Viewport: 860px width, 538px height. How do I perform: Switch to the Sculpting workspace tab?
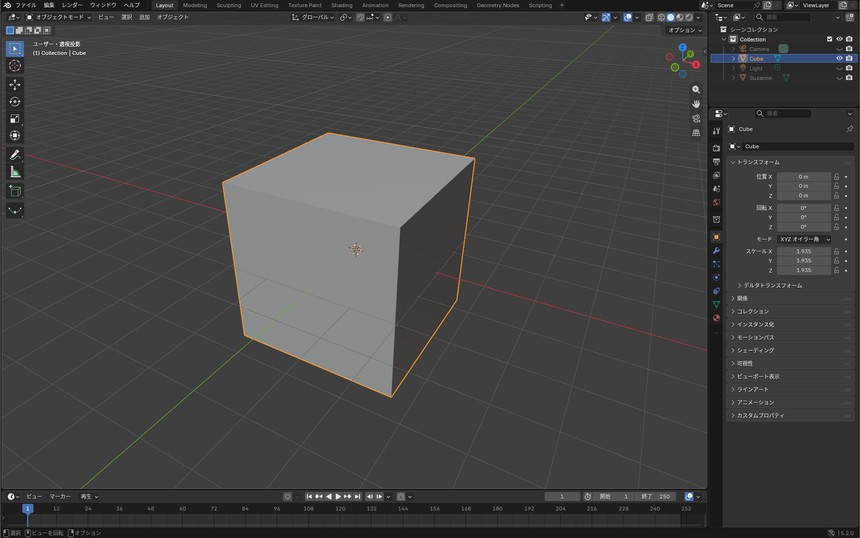pyautogui.click(x=229, y=5)
